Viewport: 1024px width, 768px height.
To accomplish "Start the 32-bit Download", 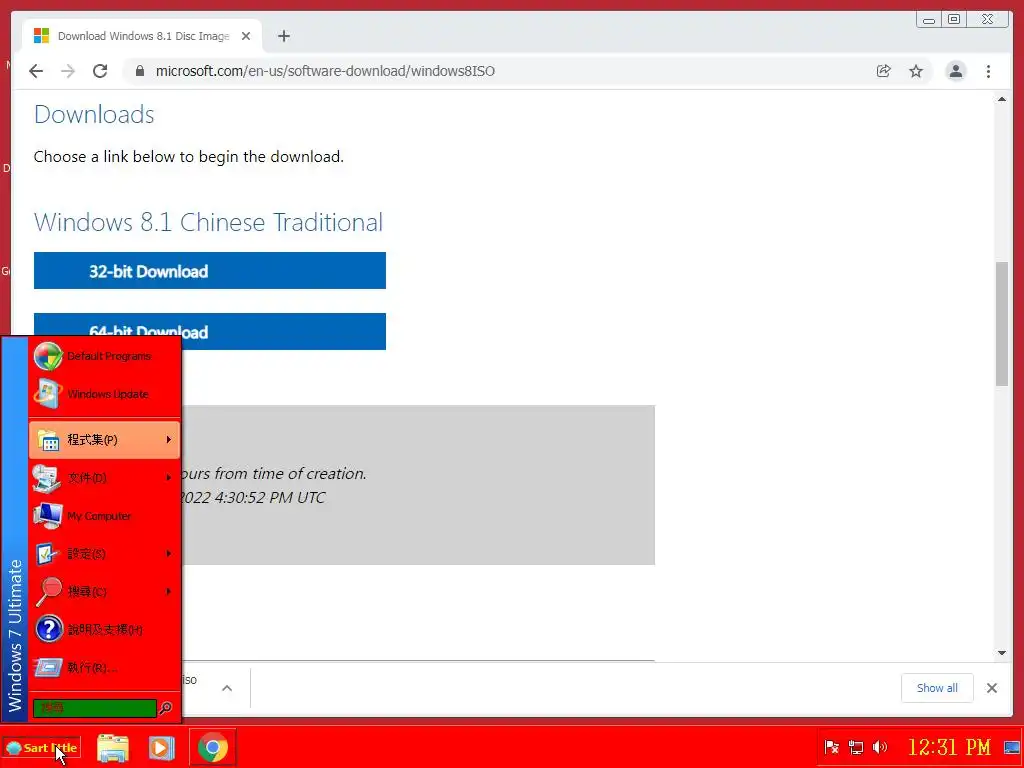I will point(210,270).
